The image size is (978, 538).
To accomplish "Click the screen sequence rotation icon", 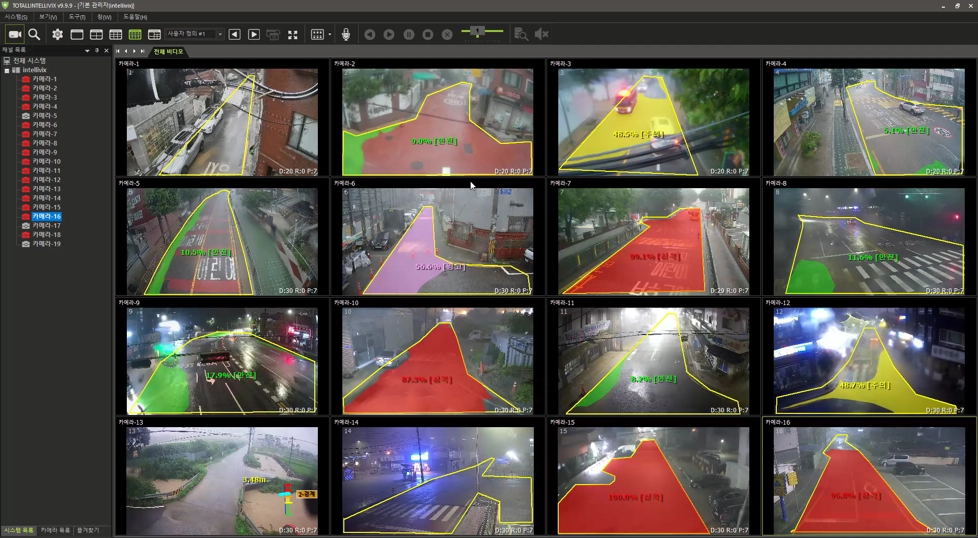I will click(x=273, y=34).
